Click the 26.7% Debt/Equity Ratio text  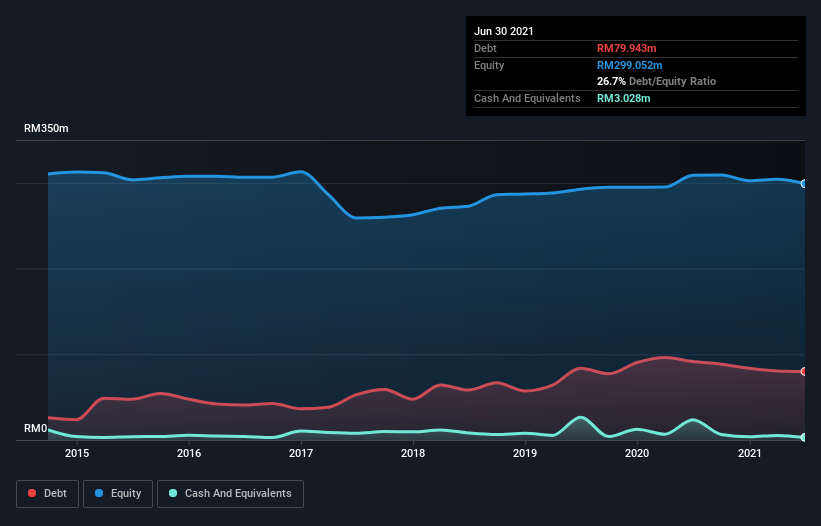click(657, 81)
